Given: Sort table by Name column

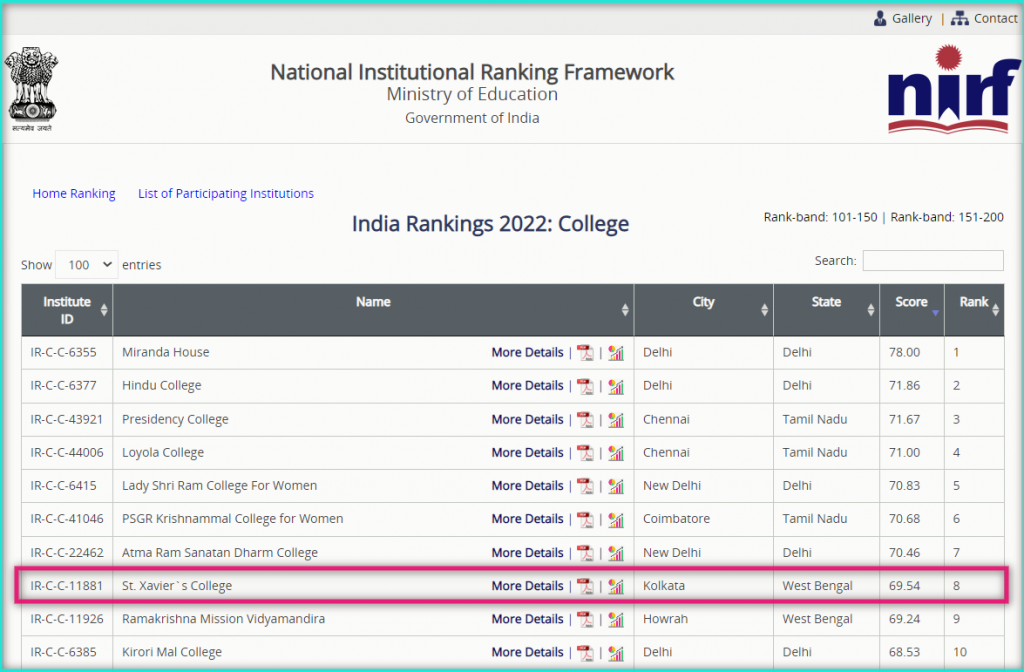Looking at the screenshot, I should (x=373, y=310).
